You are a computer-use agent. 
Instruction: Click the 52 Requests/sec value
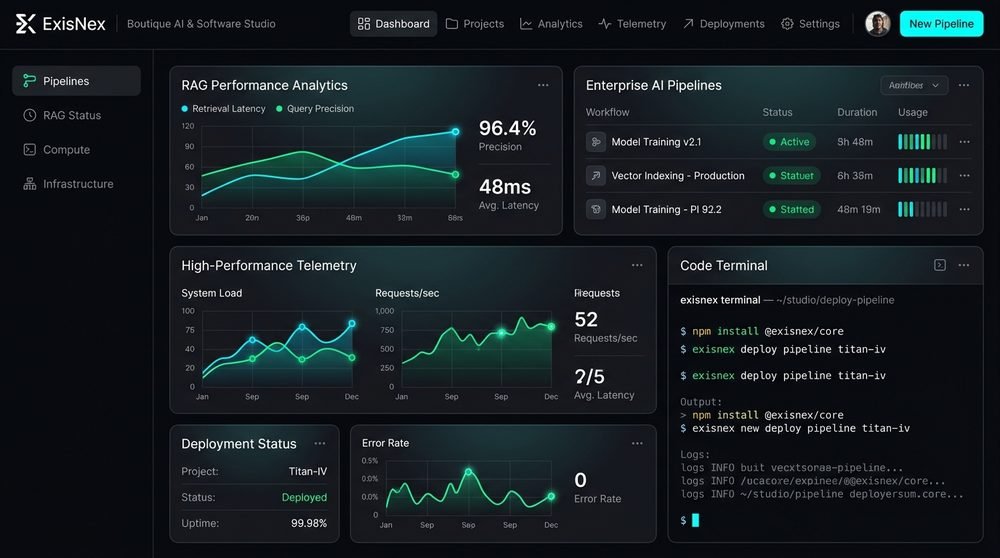(586, 319)
